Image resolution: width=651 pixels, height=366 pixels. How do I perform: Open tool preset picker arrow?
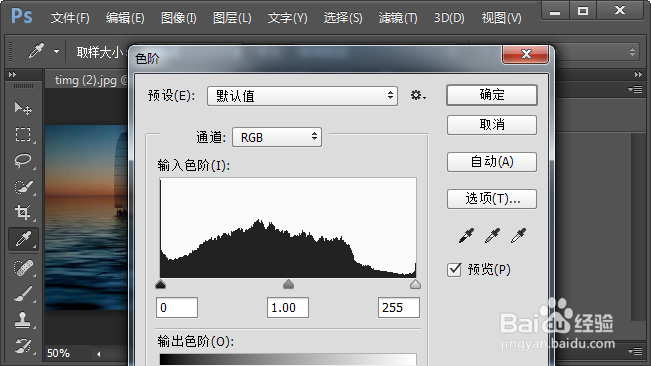click(56, 52)
